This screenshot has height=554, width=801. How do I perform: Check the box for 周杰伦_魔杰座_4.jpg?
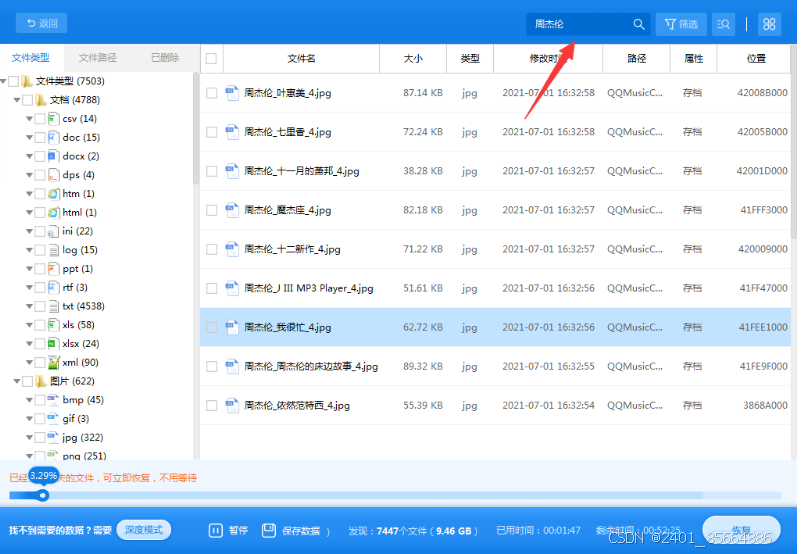(211, 210)
